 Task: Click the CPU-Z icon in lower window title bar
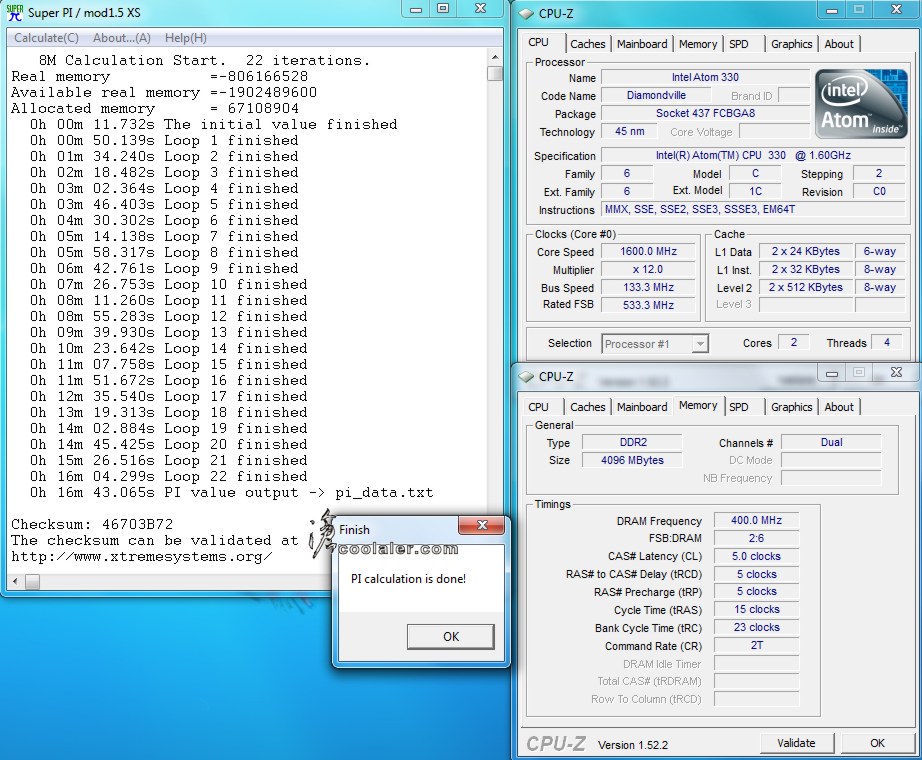(526, 376)
